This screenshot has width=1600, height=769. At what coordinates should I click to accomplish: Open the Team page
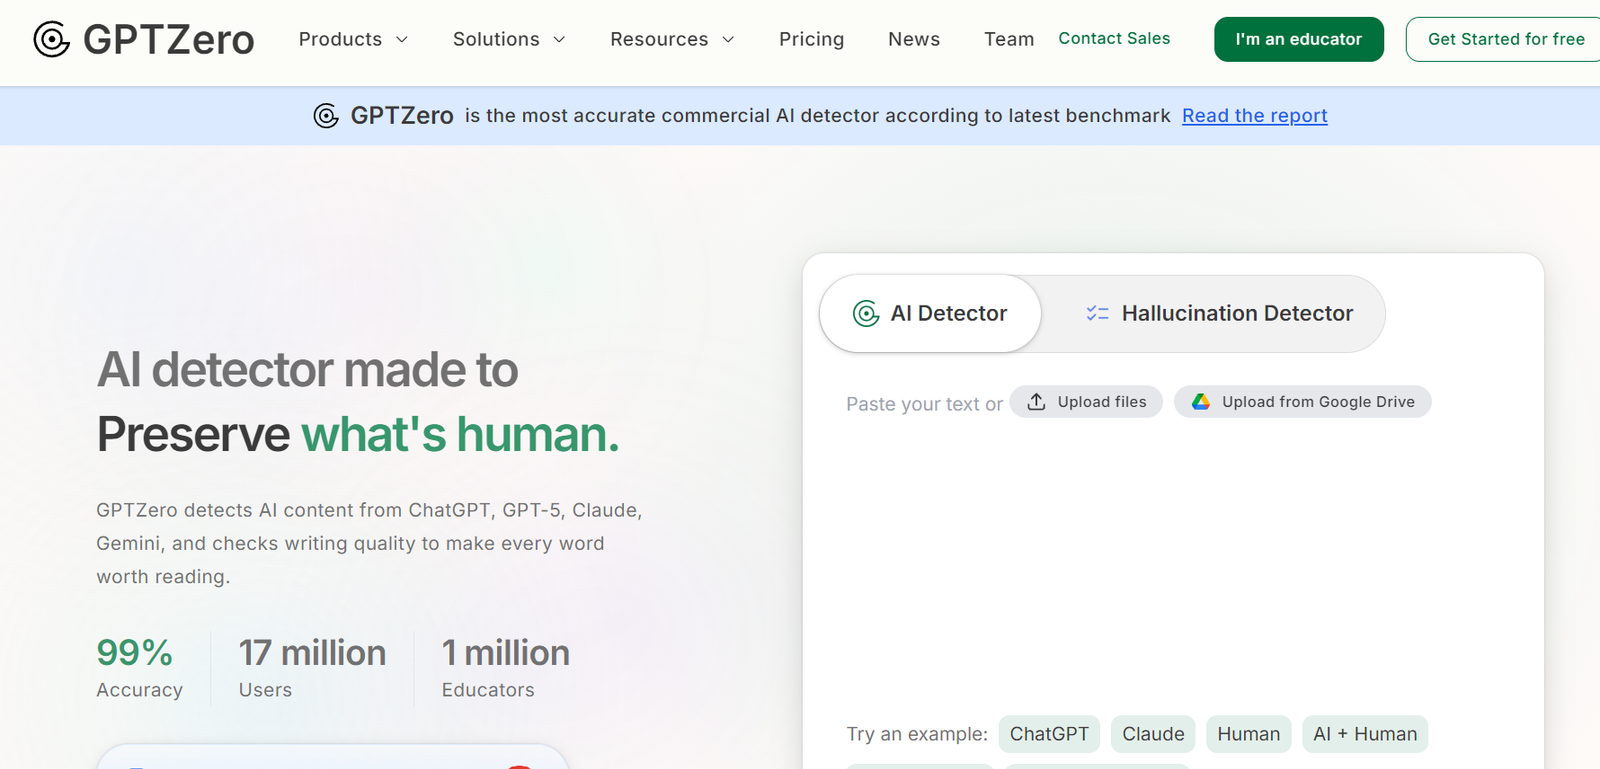[1009, 39]
